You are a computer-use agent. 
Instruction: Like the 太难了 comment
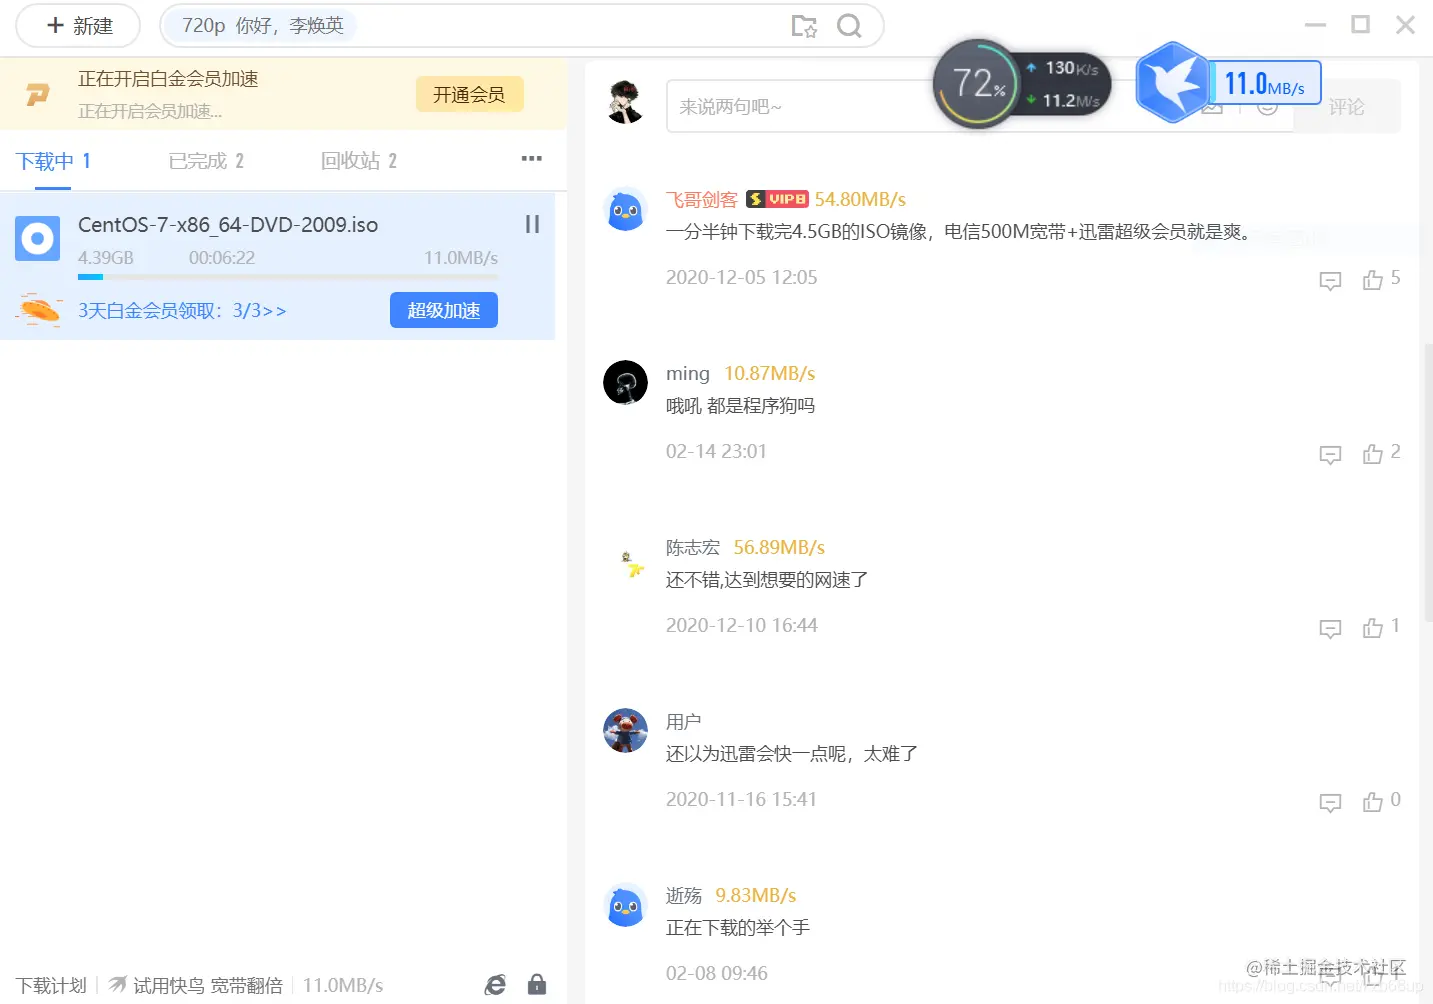pos(1373,802)
